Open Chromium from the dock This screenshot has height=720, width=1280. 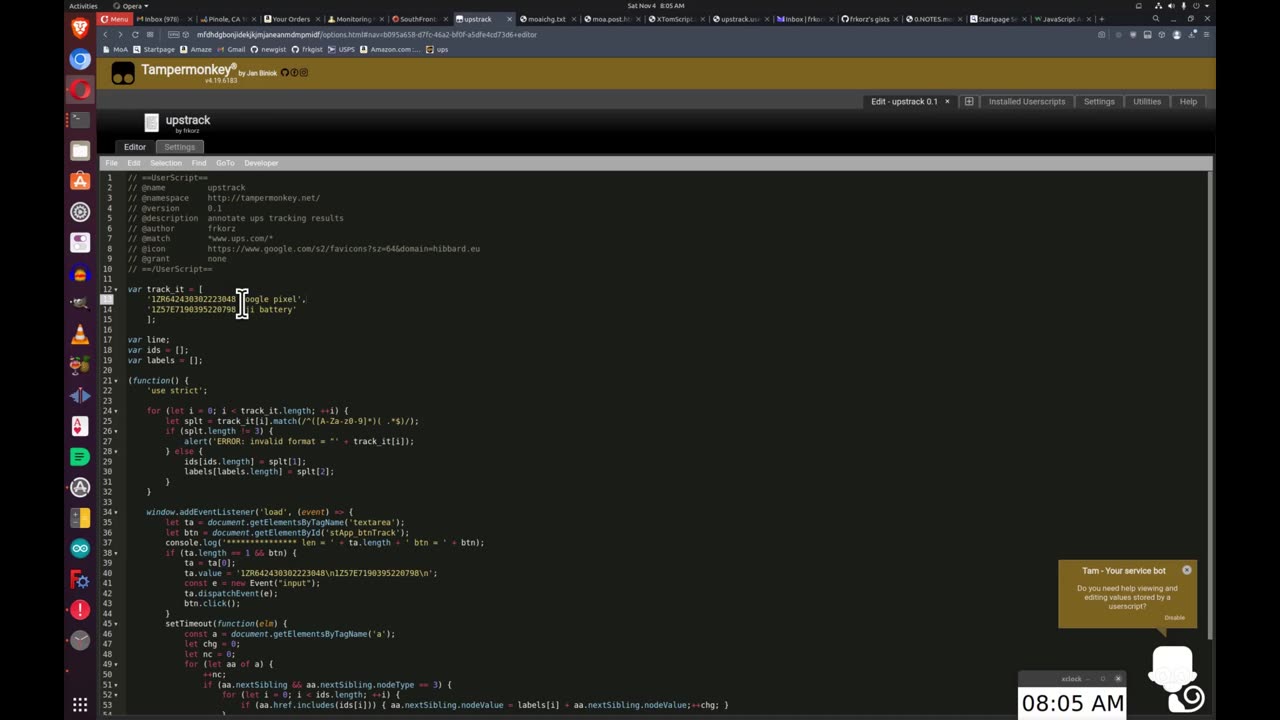[x=80, y=59]
